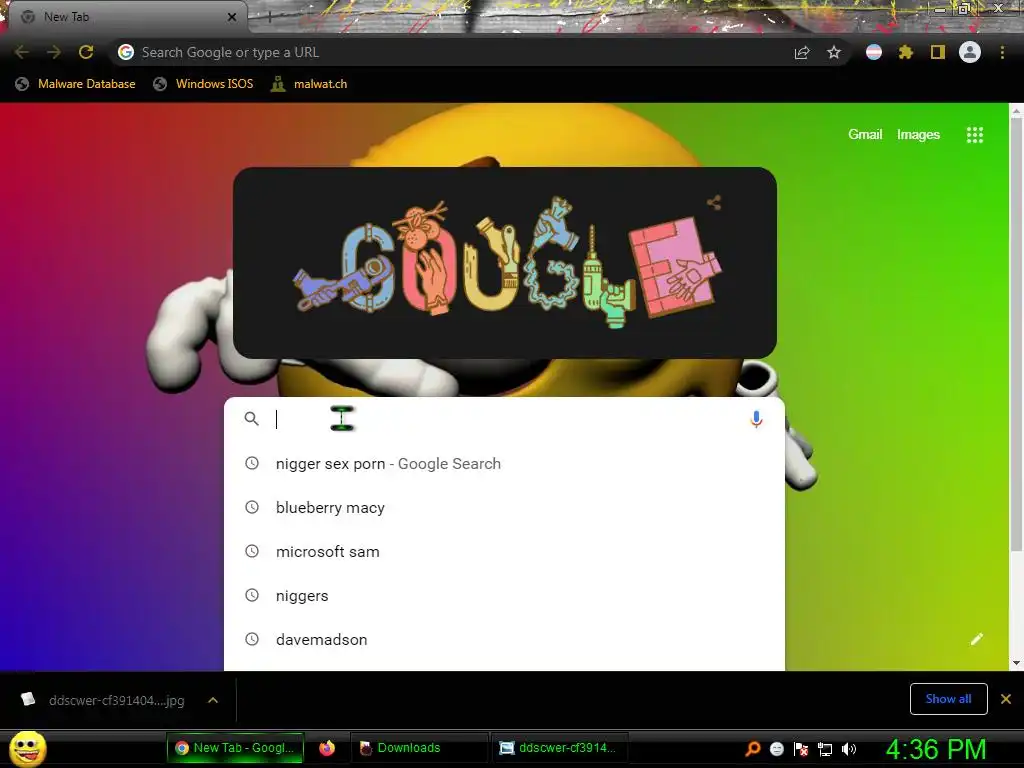Click the Google Doodle artwork
The image size is (1024, 768).
click(505, 263)
